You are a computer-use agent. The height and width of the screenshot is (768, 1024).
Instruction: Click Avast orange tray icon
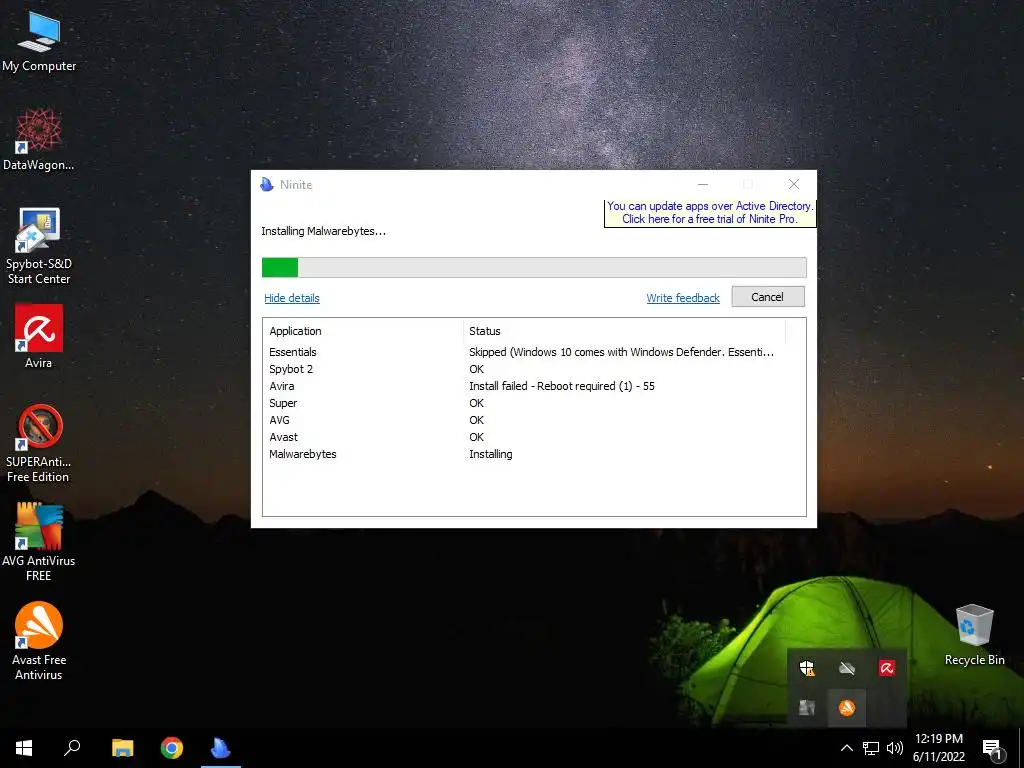point(847,707)
